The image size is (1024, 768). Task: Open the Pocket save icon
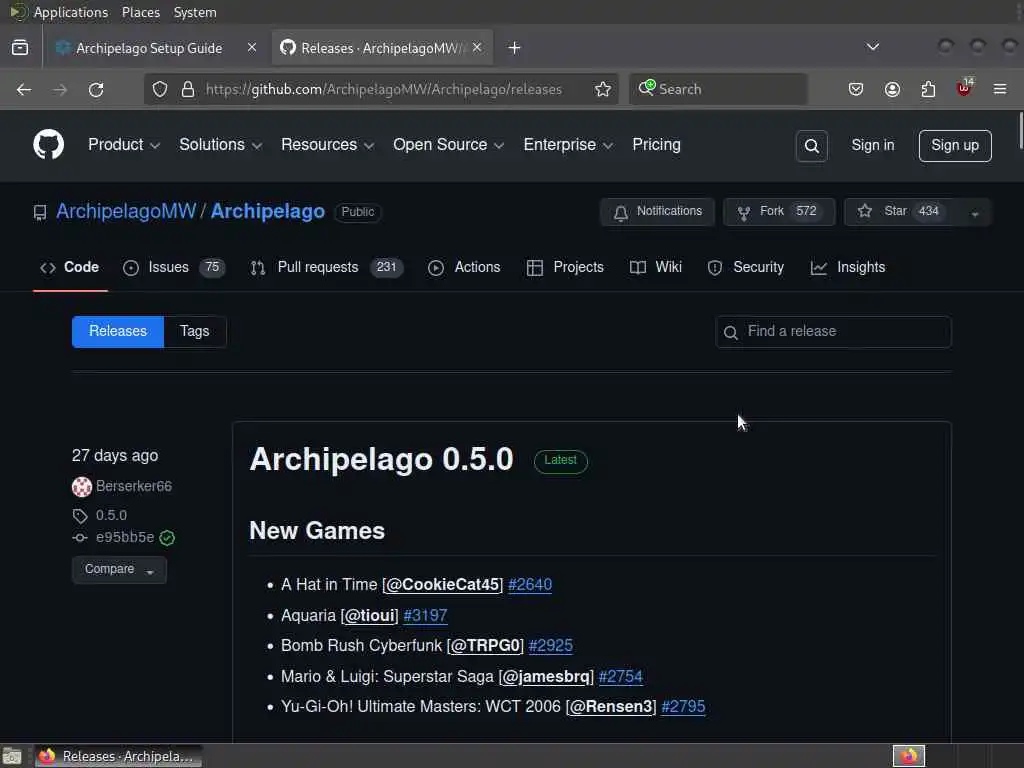pos(856,89)
